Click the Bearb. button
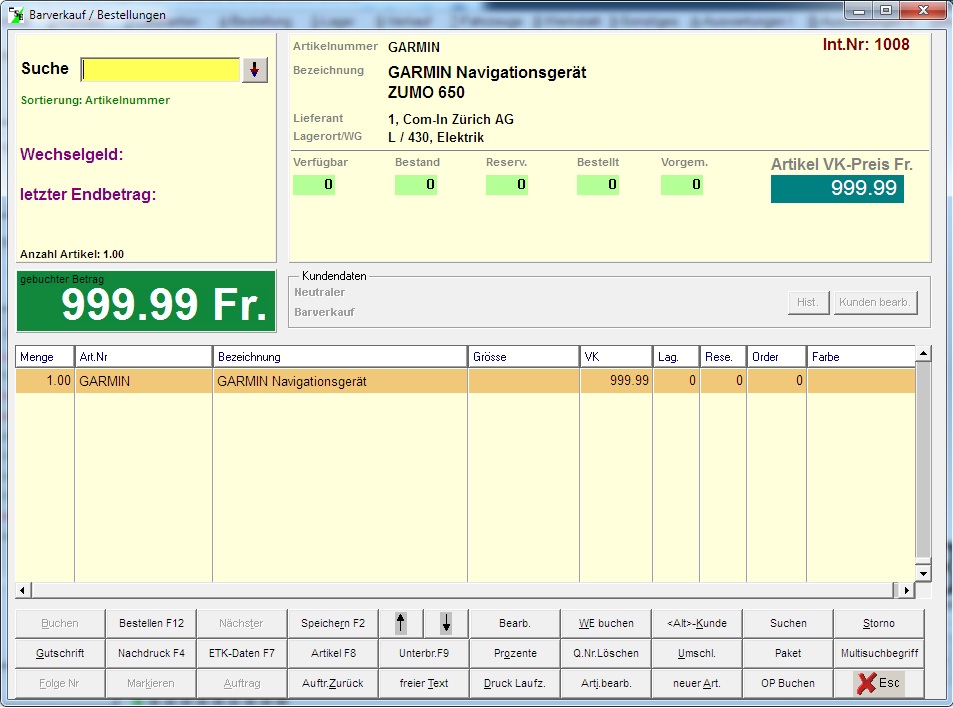This screenshot has width=953, height=708. tap(515, 623)
